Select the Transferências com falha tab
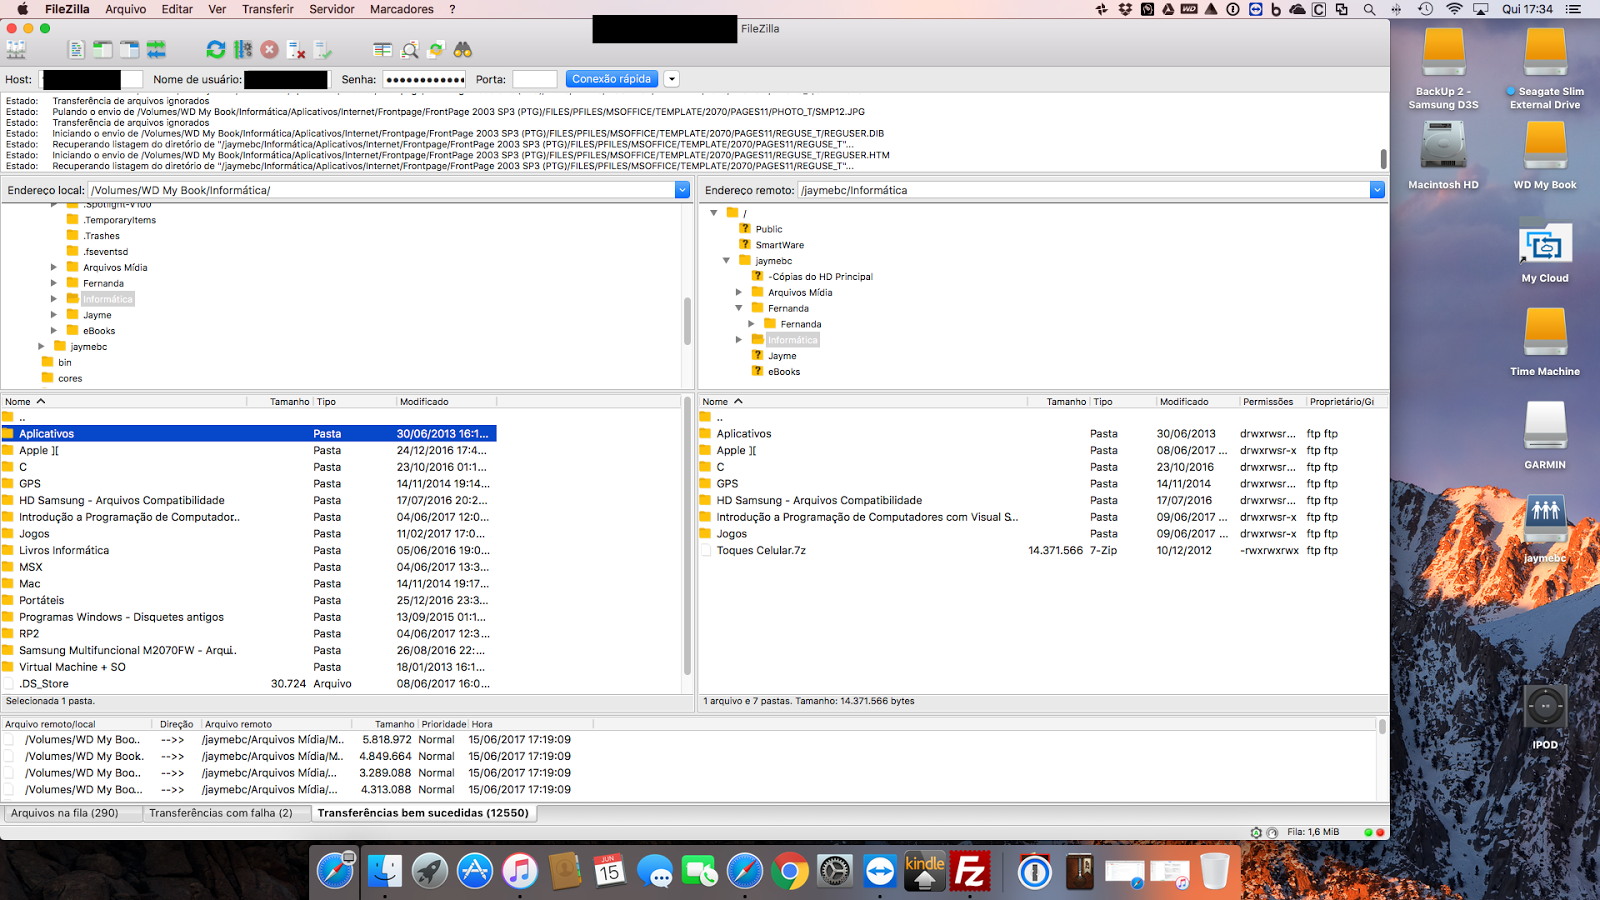This screenshot has width=1600, height=900. 221,813
